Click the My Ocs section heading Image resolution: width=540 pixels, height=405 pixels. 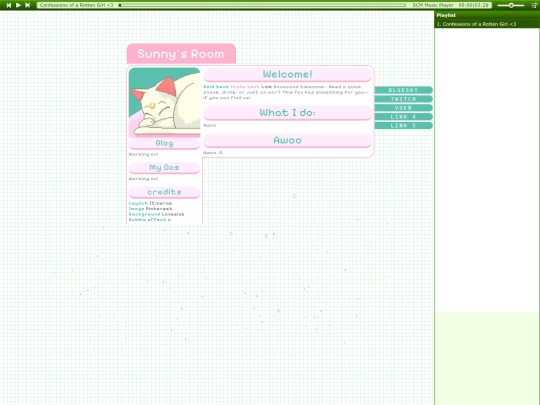164,168
